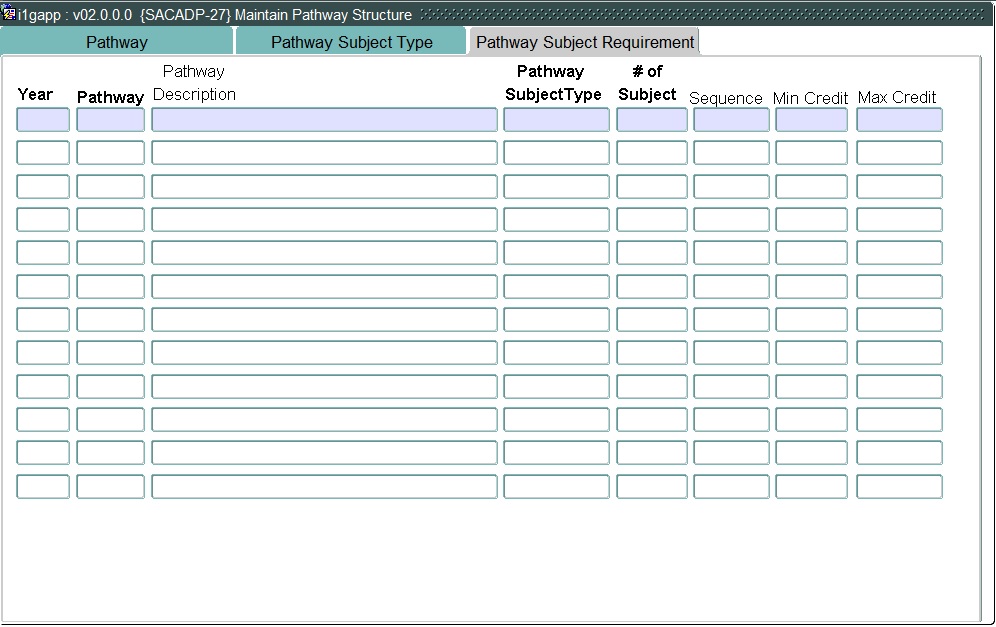Click the i1gapp title bar application icon
The height and width of the screenshot is (627, 996).
(x=9, y=14)
